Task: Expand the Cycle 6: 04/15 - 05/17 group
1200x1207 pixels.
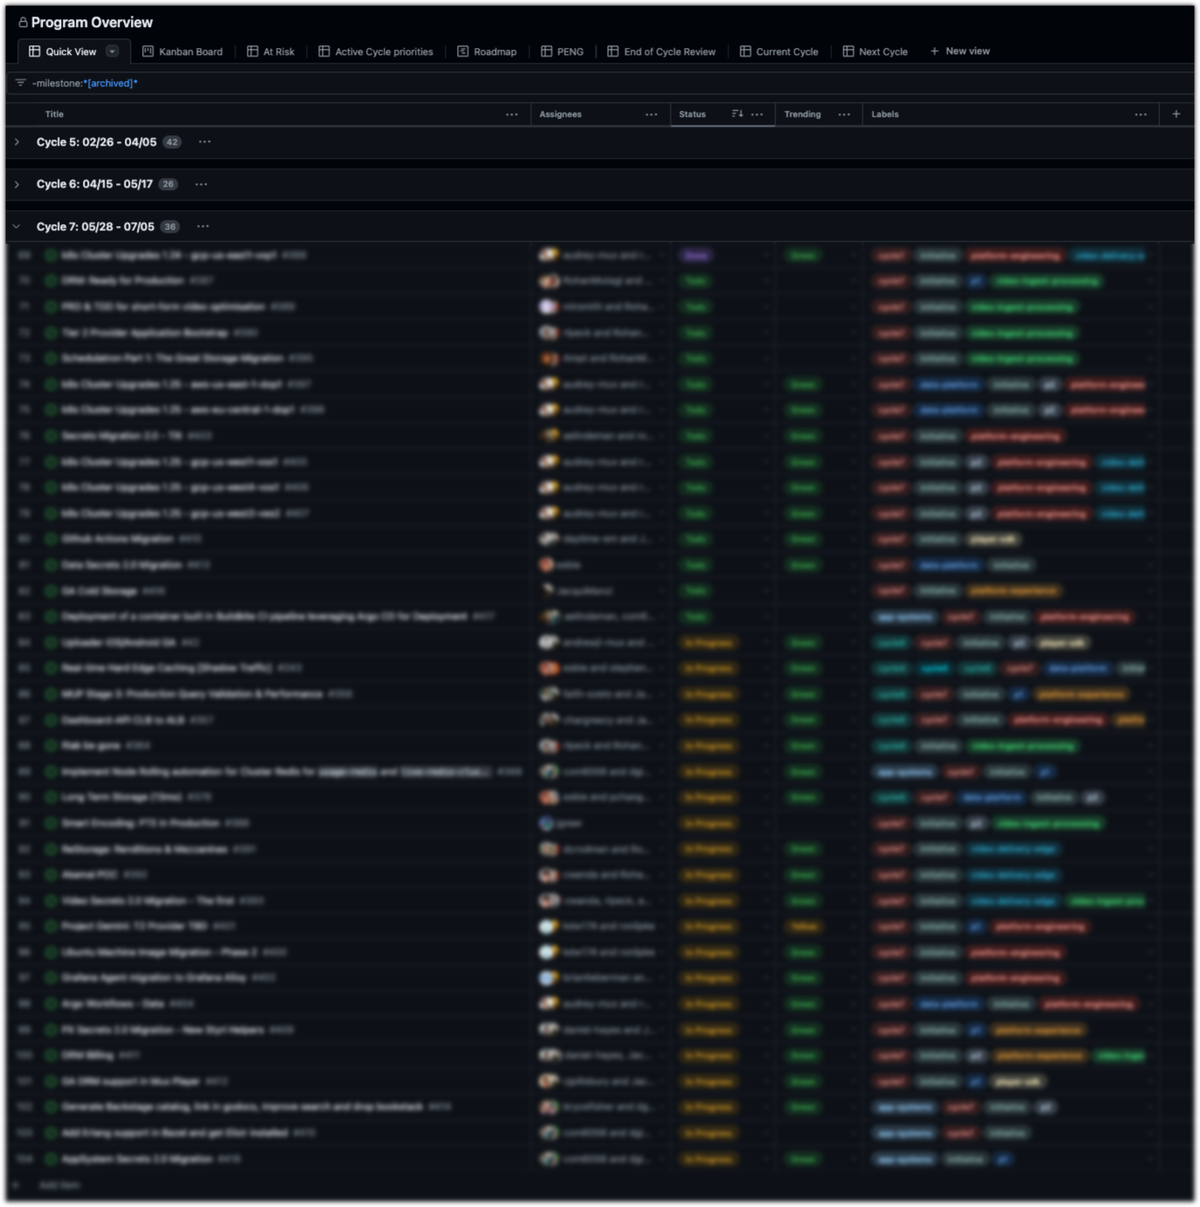Action: pos(16,184)
